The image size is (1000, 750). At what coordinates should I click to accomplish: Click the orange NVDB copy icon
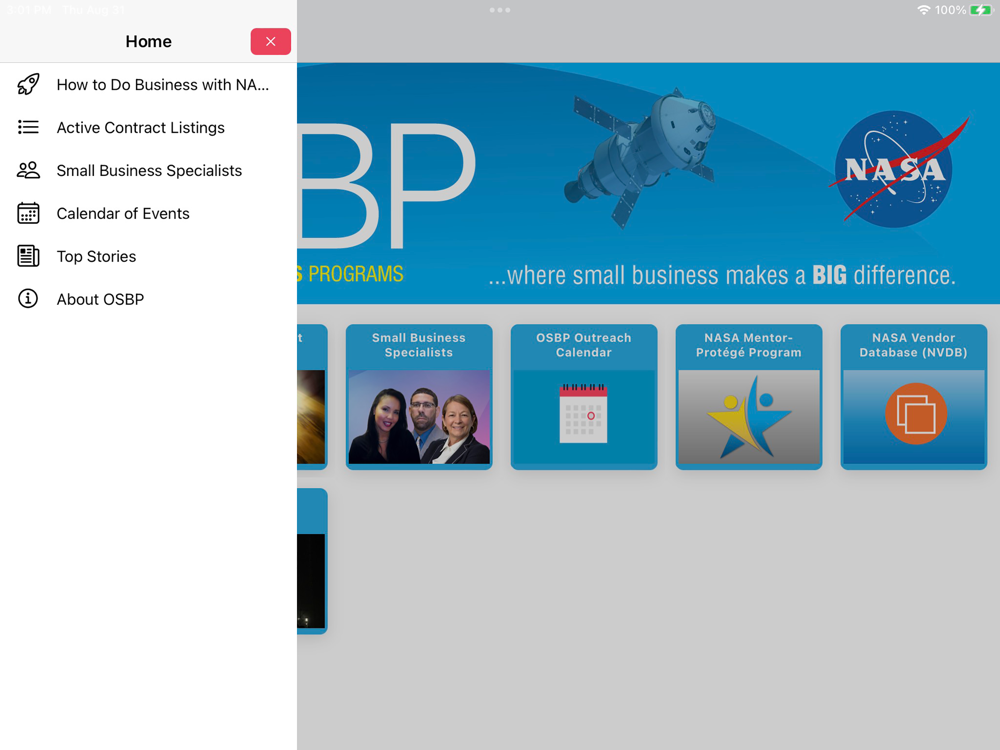coord(916,413)
